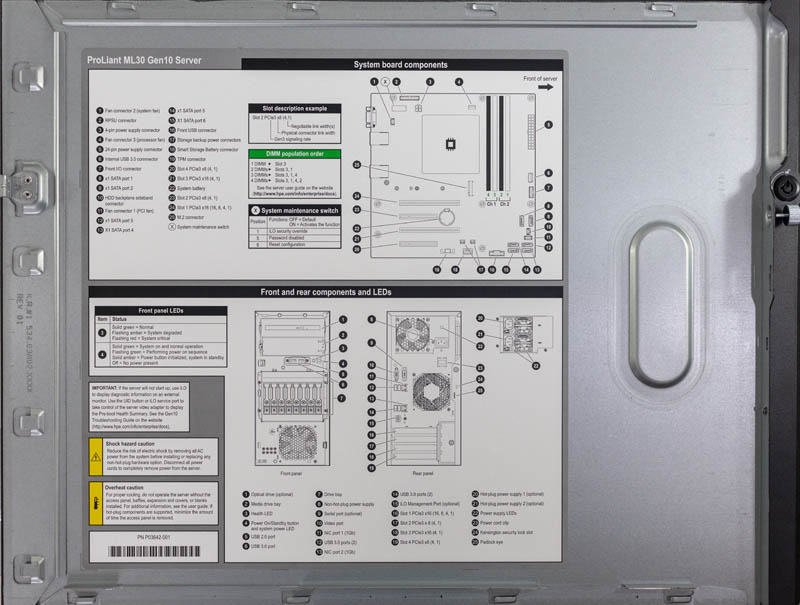This screenshot has width=800, height=605.
Task: Click the power button on chassis edge
Action: coord(786,188)
